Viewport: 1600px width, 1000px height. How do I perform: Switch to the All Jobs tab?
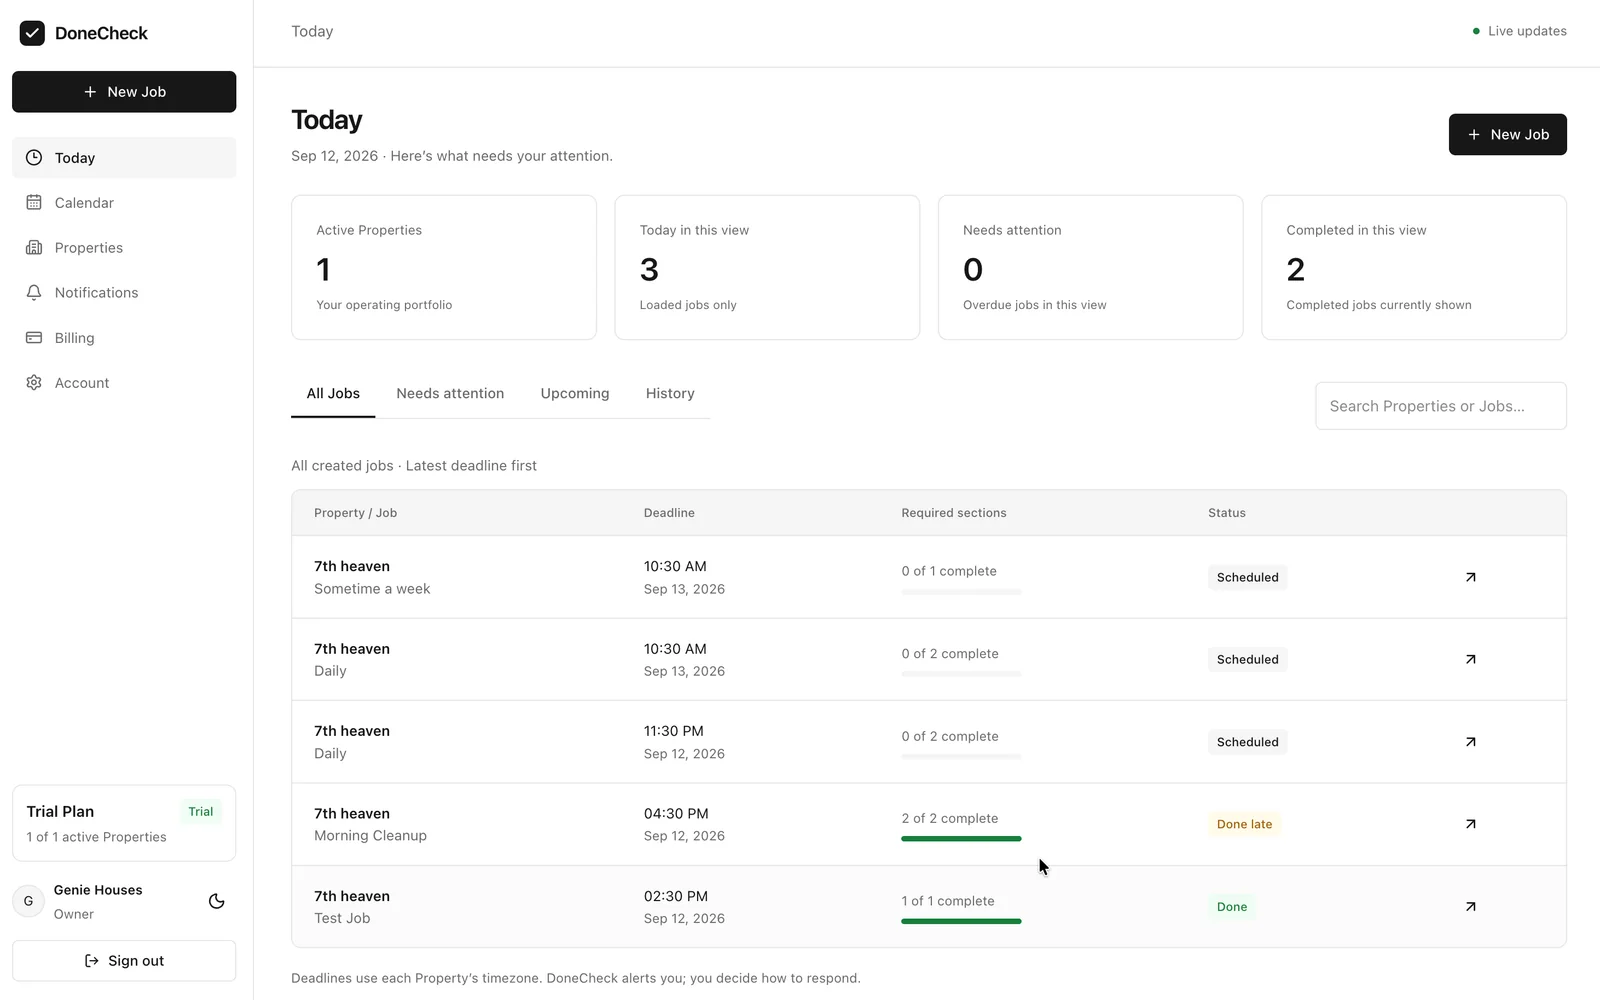pyautogui.click(x=333, y=394)
